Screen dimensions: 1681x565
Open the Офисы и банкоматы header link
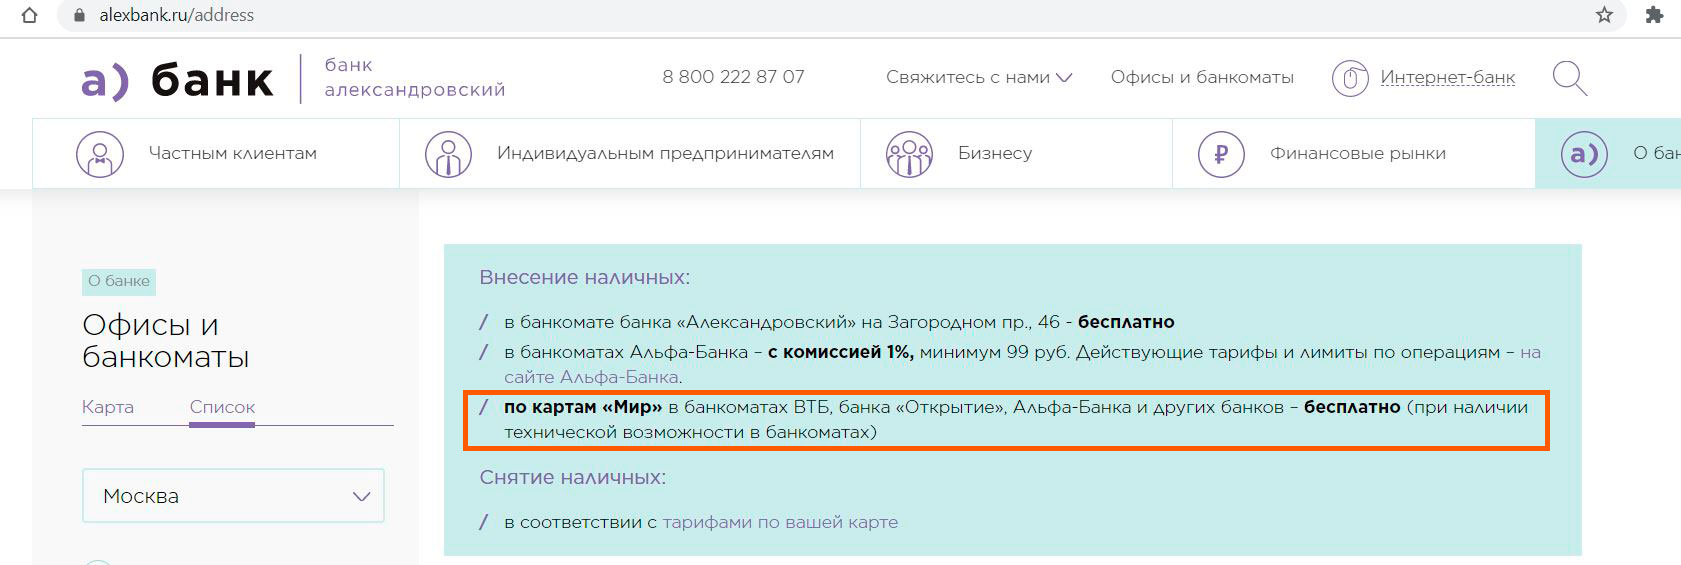pos(1202,77)
